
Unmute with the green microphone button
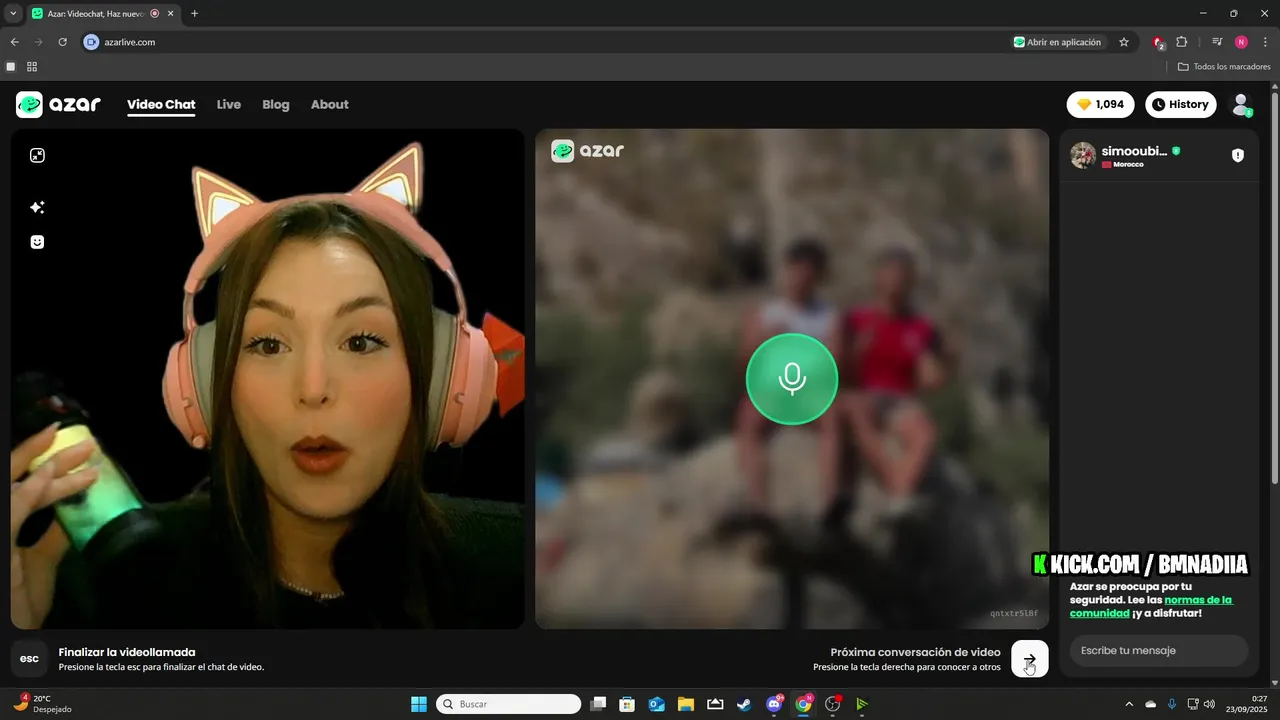(x=792, y=379)
